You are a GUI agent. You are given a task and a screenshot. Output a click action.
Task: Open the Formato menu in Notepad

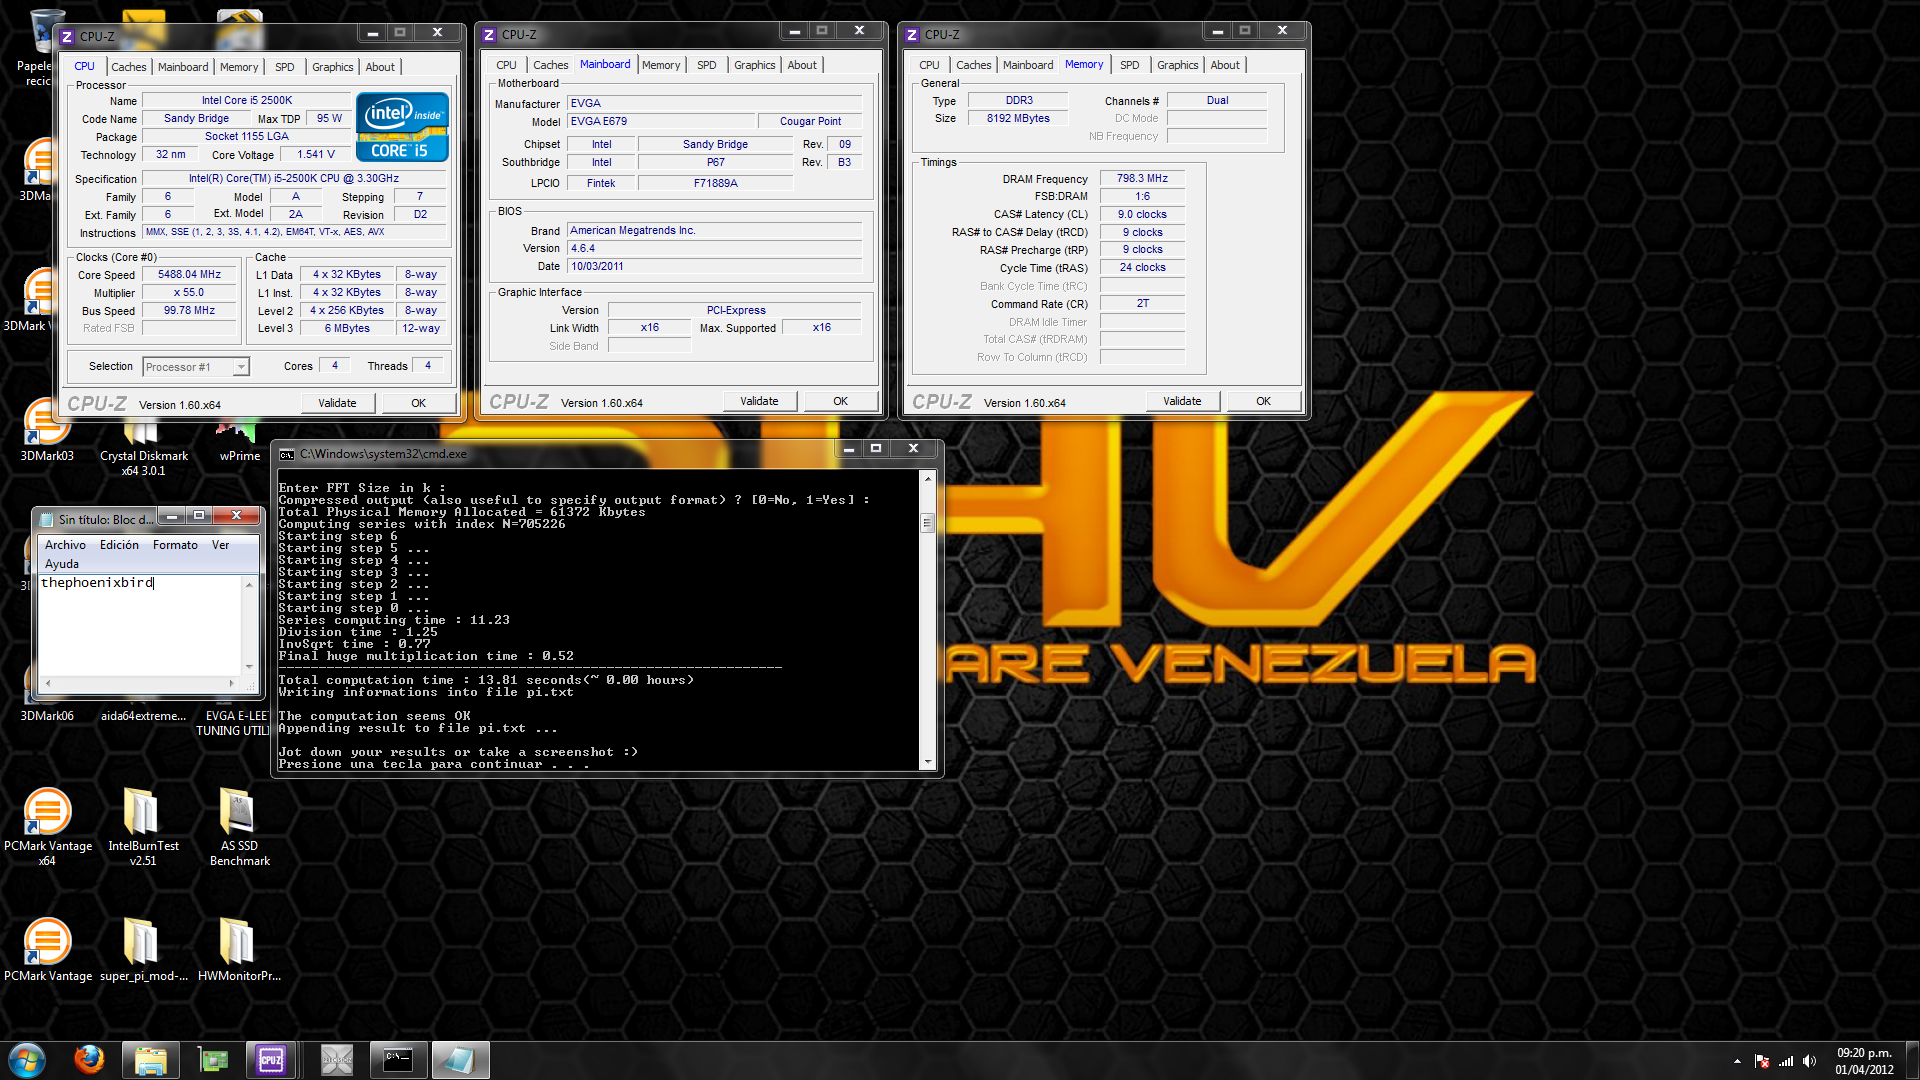pos(175,545)
